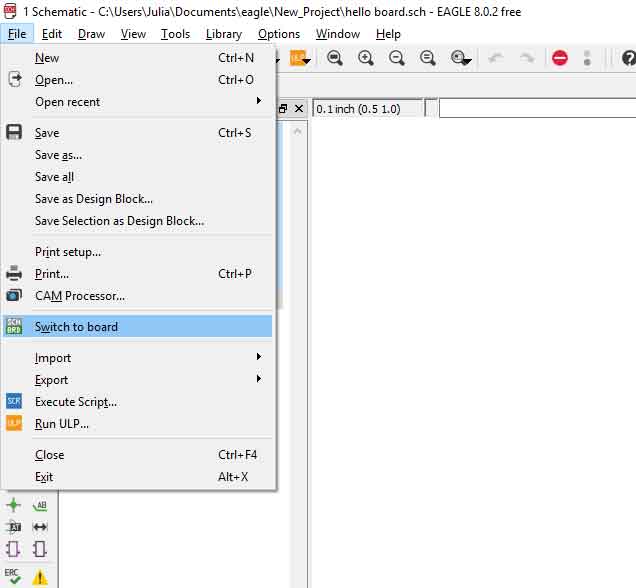Expand the Open recent submenu

[x=138, y=102]
